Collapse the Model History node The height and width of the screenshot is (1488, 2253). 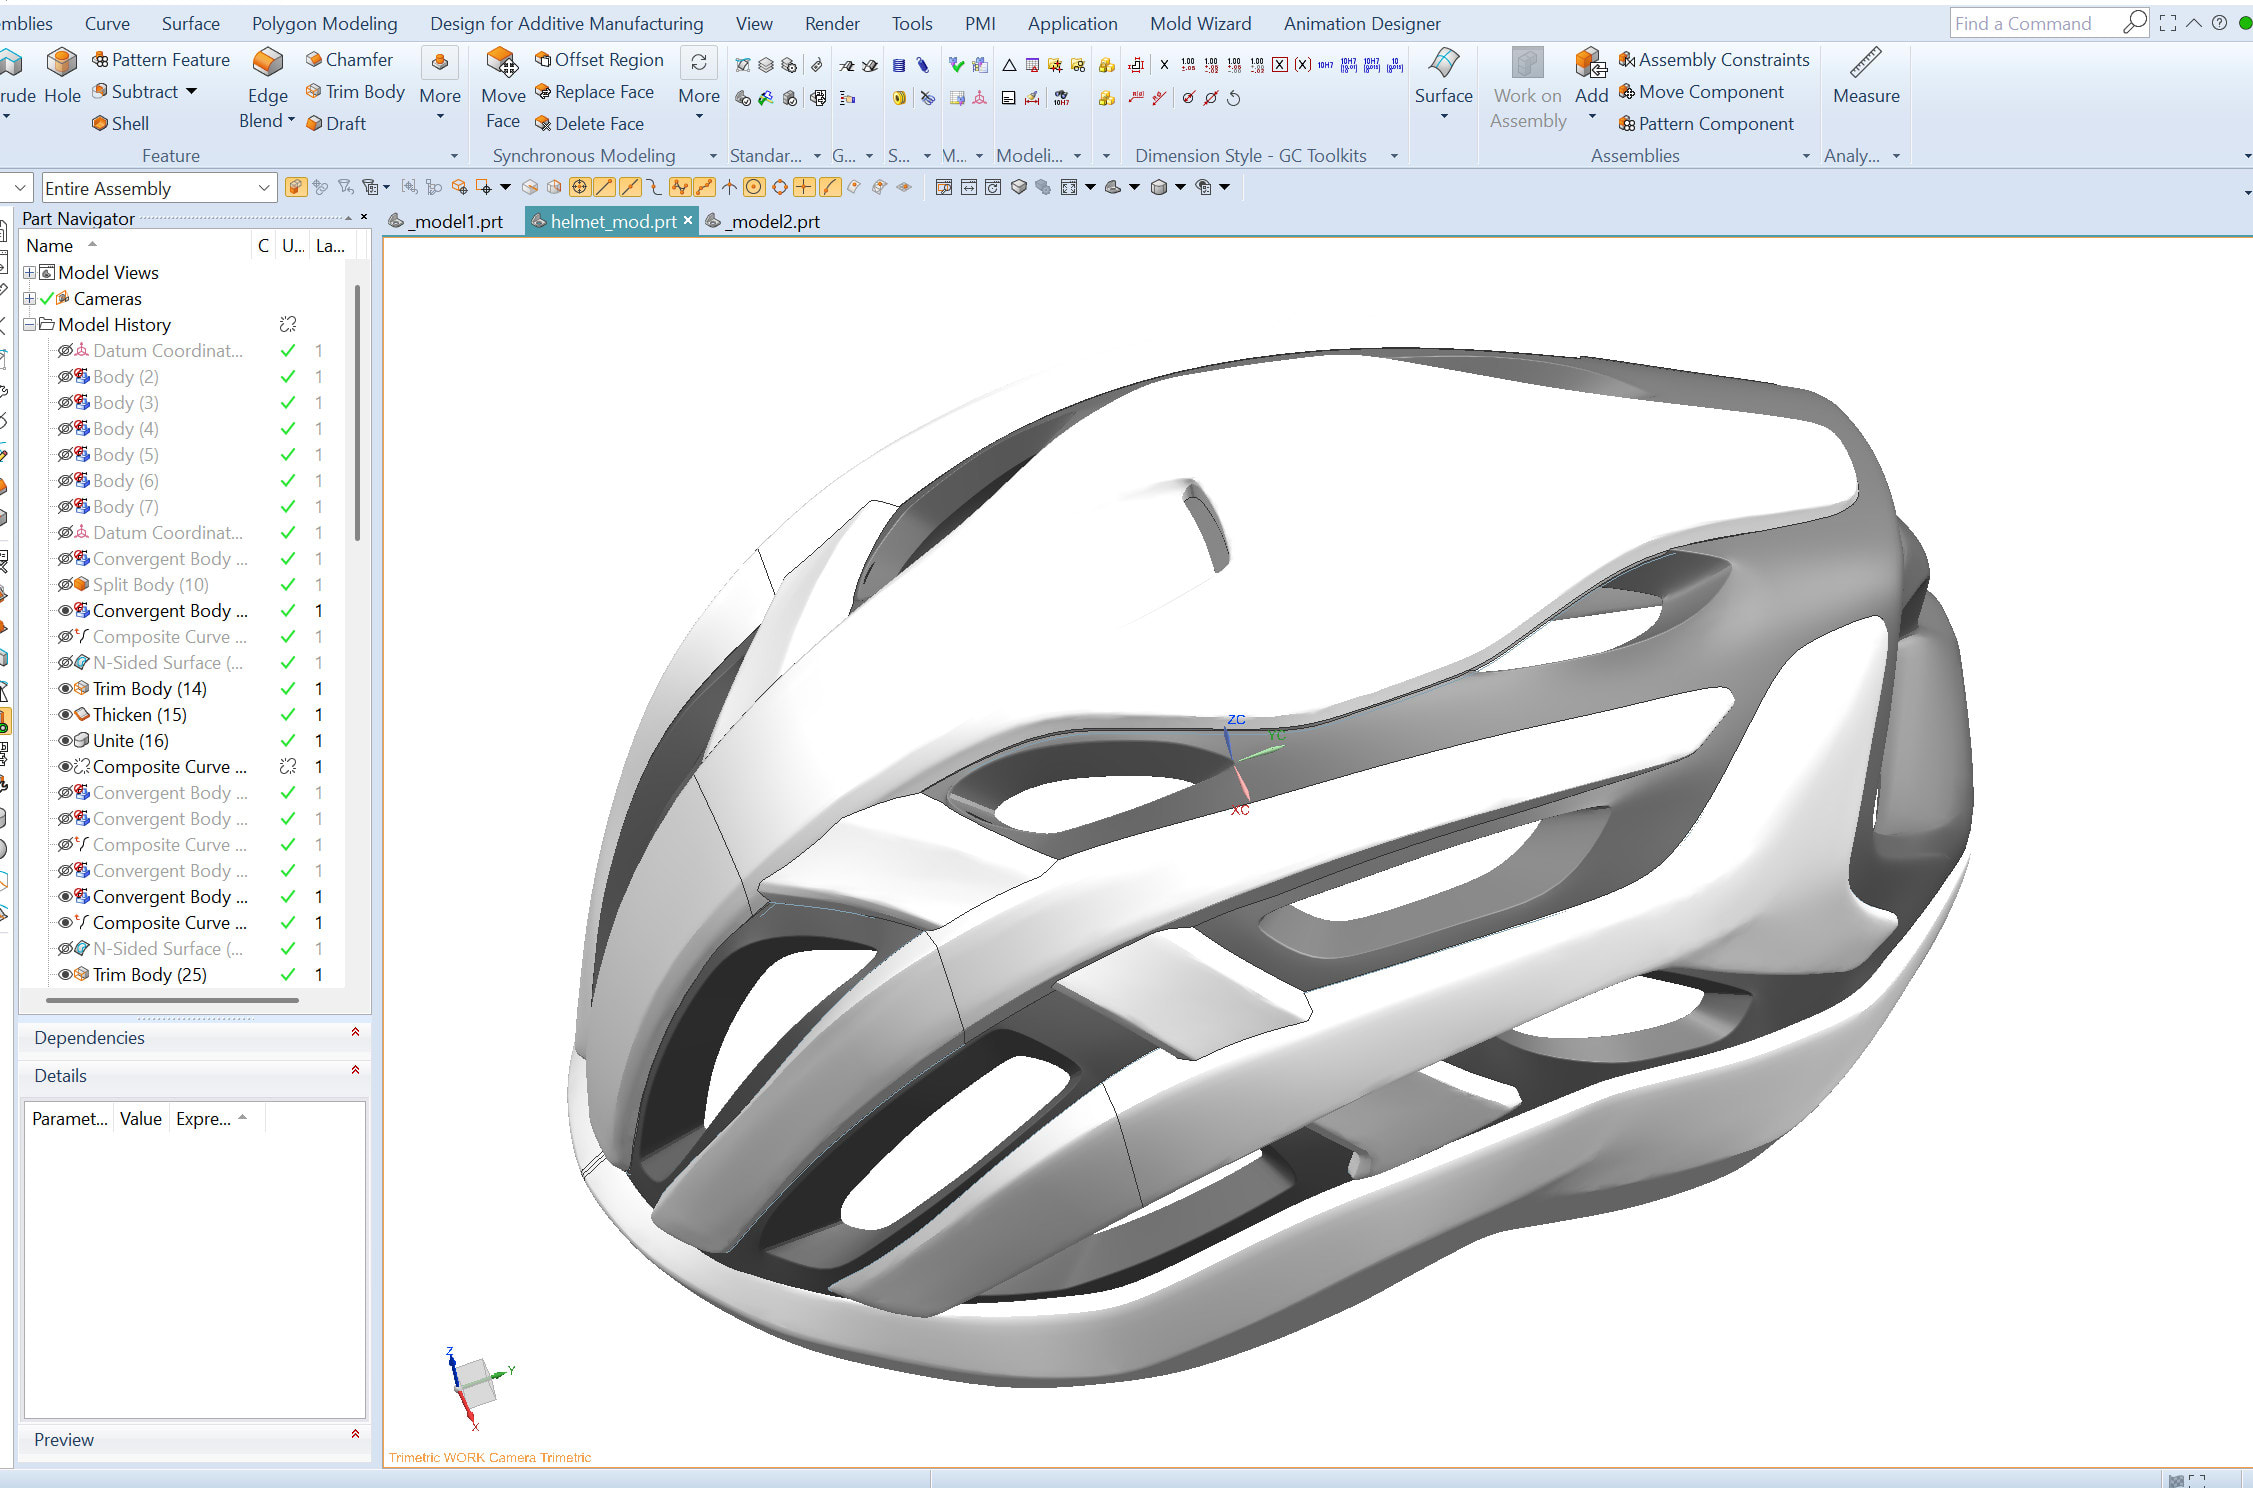pos(29,324)
